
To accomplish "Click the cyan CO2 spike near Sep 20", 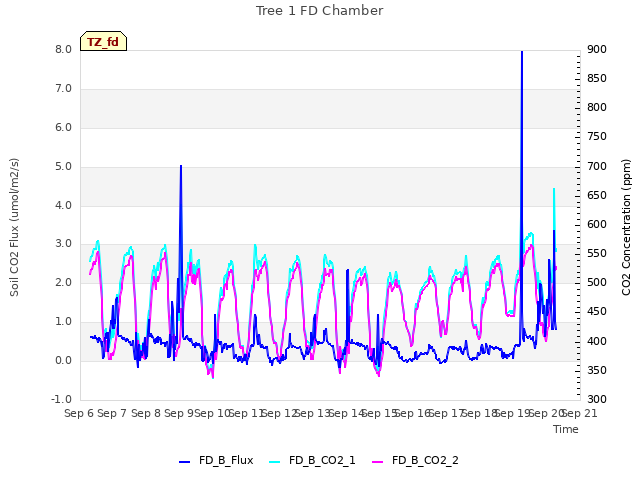I will 554,189.
